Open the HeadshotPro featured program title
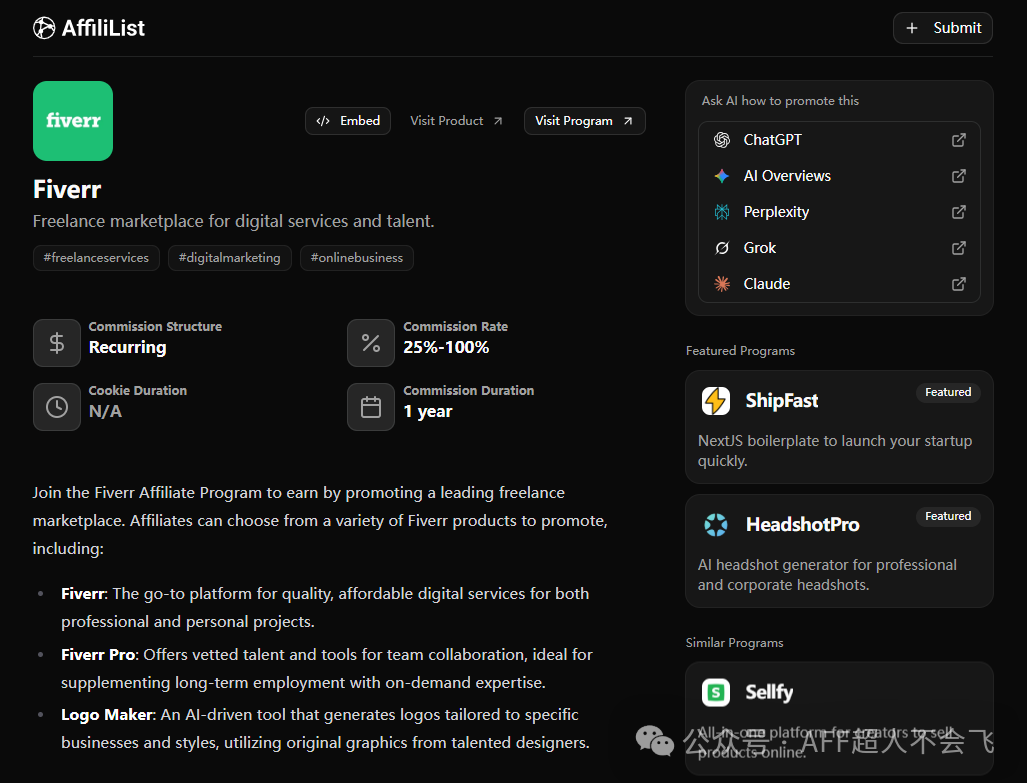The height and width of the screenshot is (783, 1027). click(x=802, y=524)
